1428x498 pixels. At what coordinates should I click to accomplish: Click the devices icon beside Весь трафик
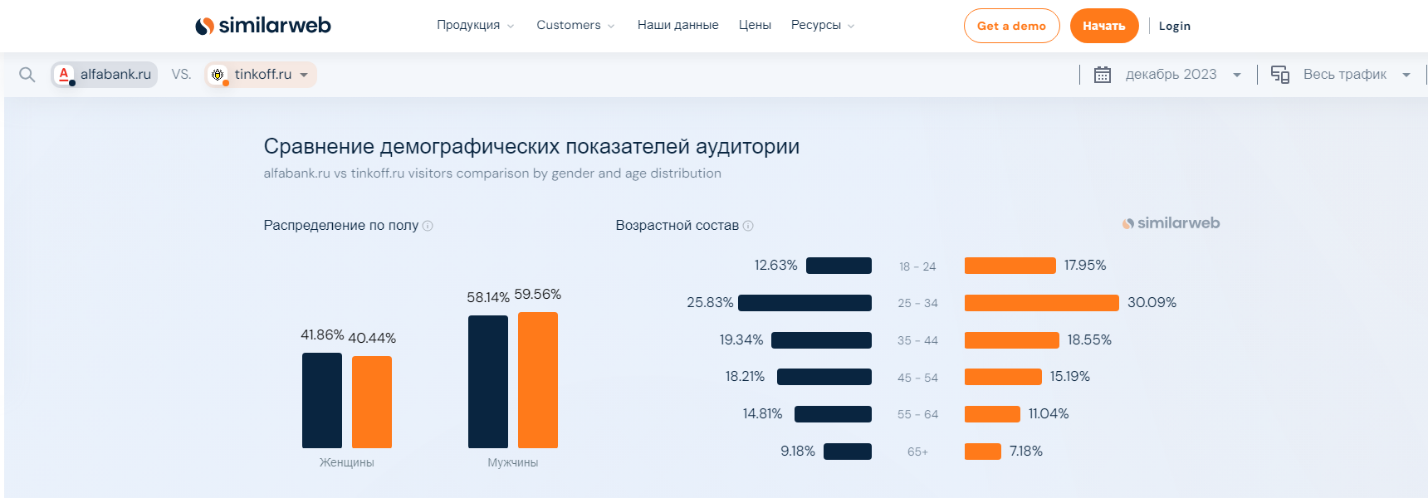tap(1280, 75)
